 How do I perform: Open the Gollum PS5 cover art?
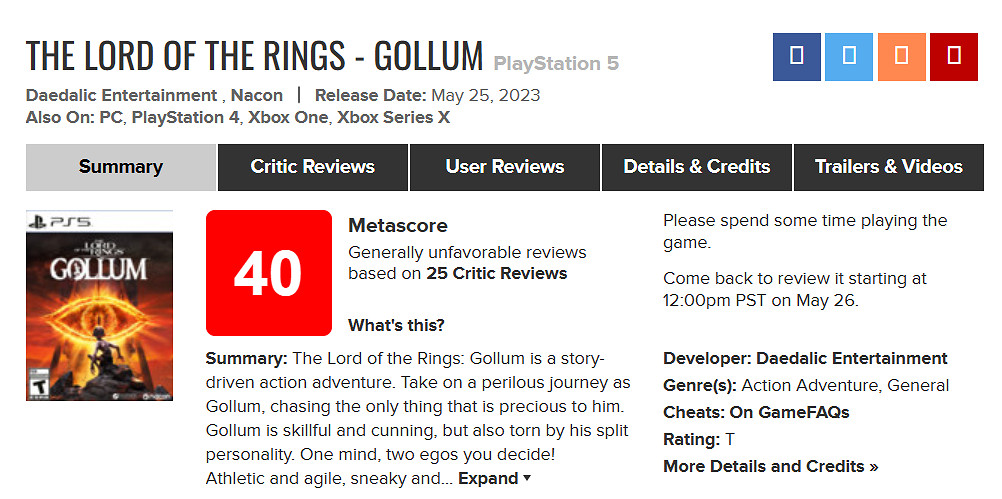pyautogui.click(x=99, y=305)
